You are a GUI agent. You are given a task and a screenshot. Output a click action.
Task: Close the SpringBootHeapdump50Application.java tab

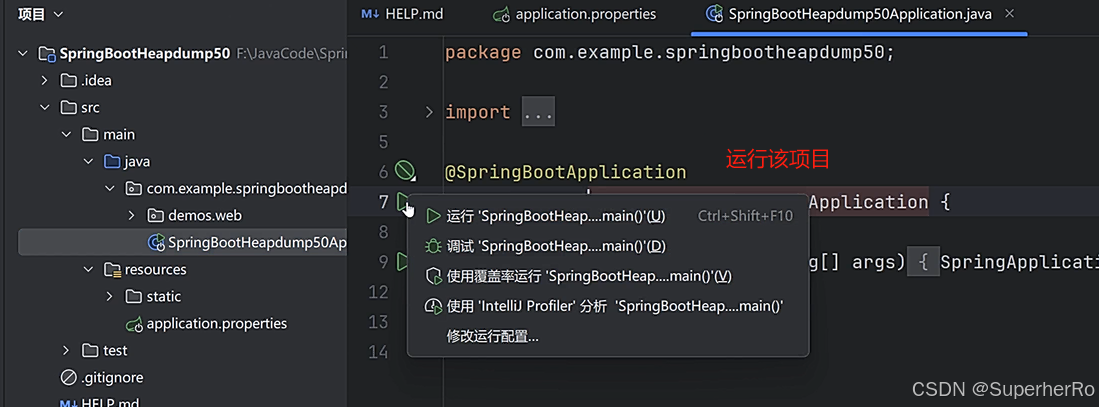[x=1009, y=13]
